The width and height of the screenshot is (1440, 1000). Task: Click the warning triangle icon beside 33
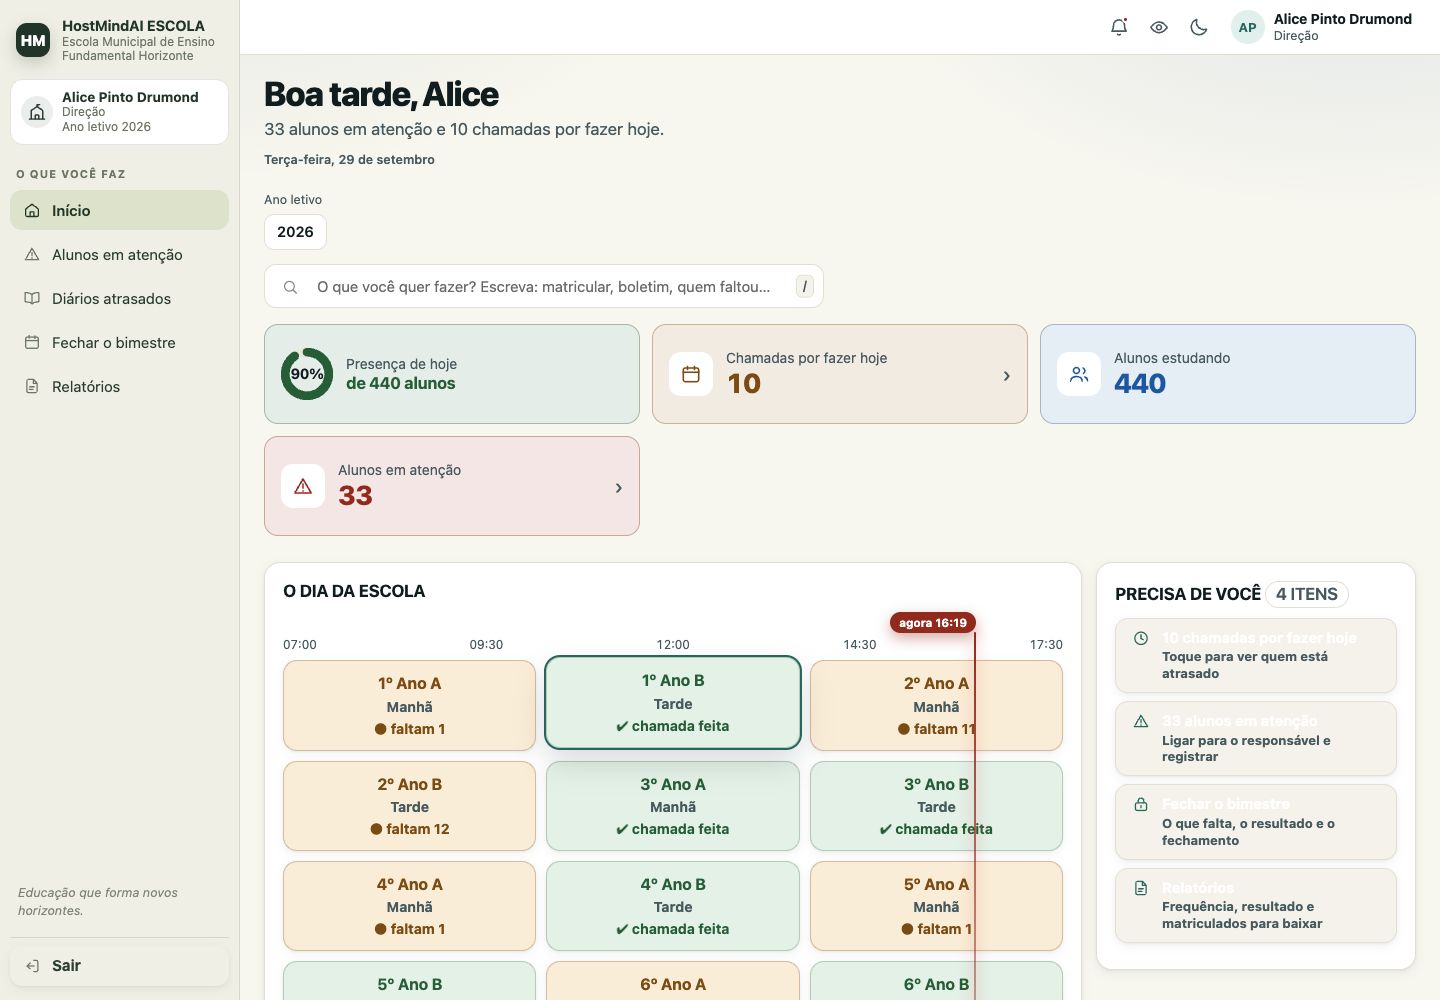(x=303, y=486)
